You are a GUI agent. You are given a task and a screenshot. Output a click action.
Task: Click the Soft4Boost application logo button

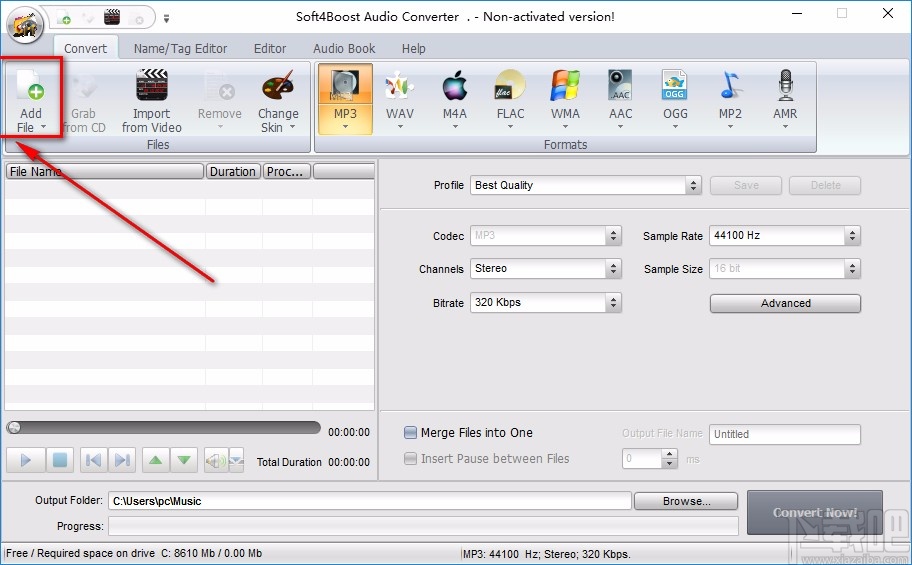tap(24, 25)
